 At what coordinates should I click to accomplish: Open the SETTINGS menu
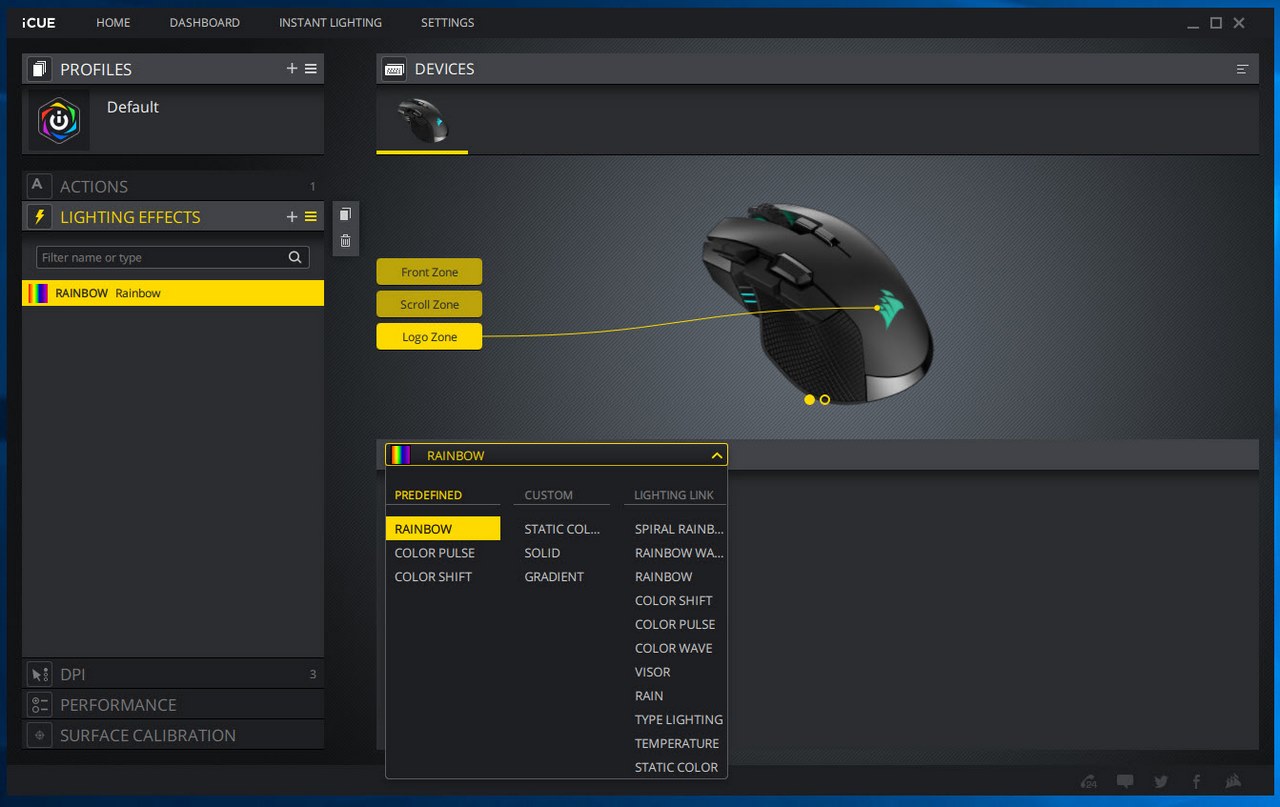tap(447, 22)
